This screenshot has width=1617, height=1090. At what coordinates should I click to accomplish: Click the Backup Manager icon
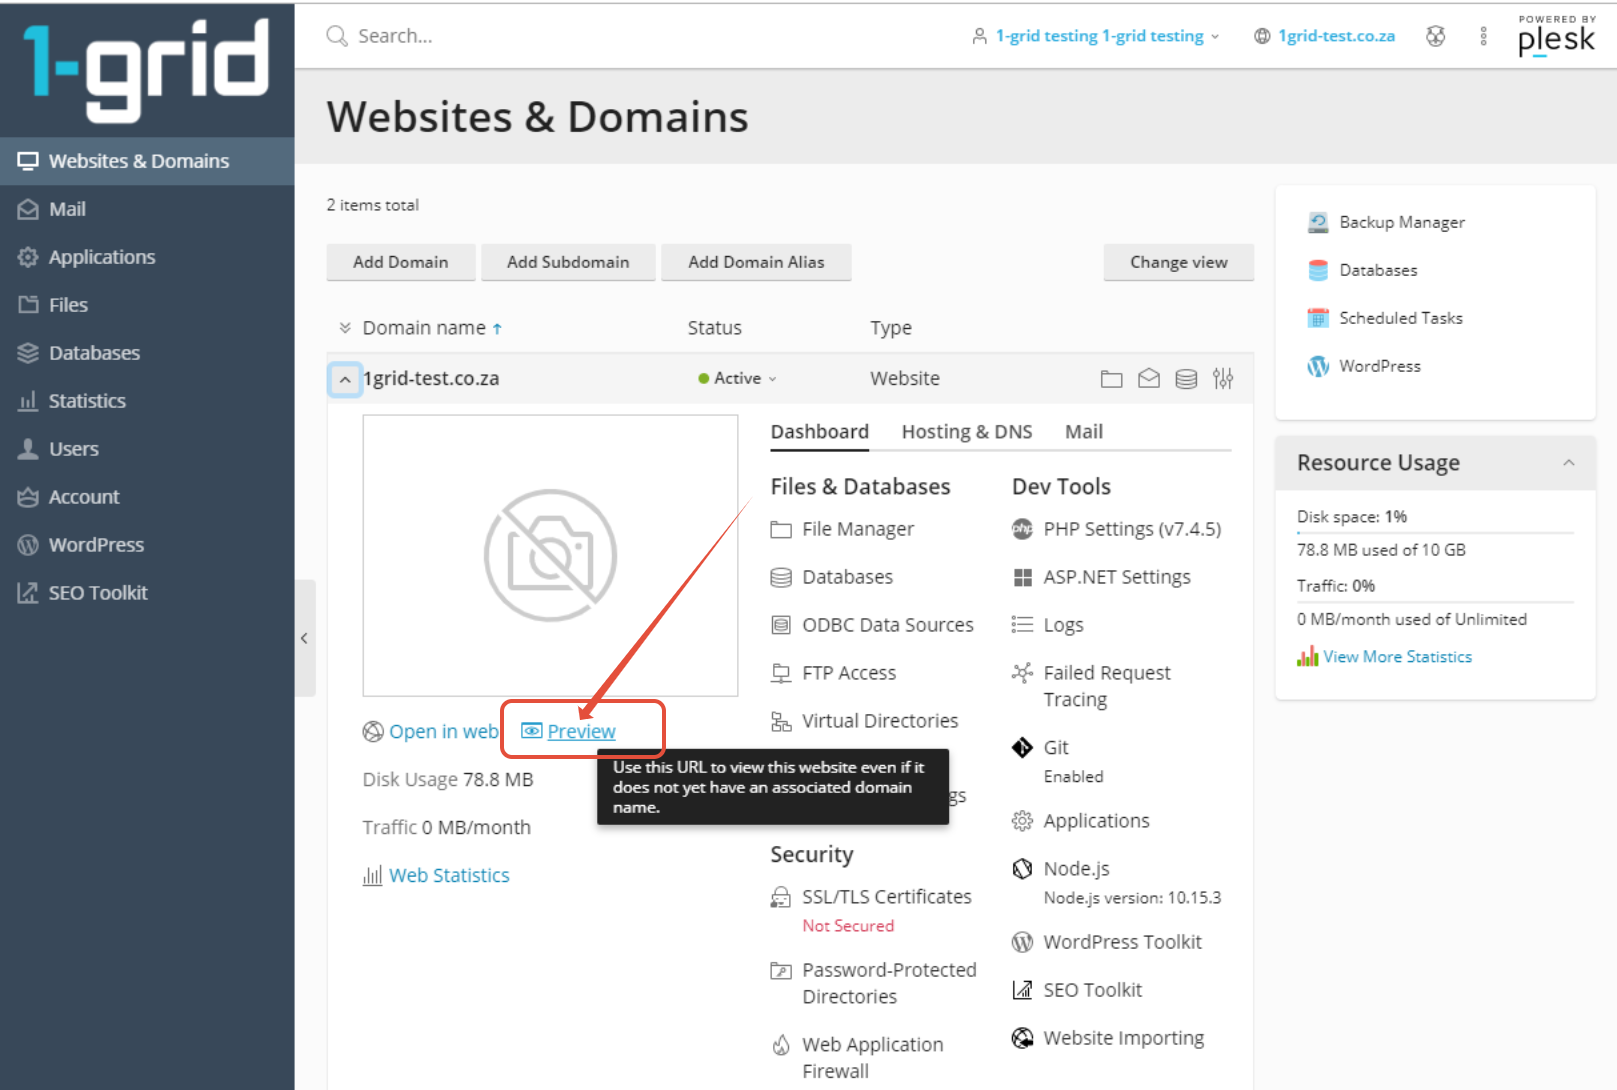[1318, 222]
